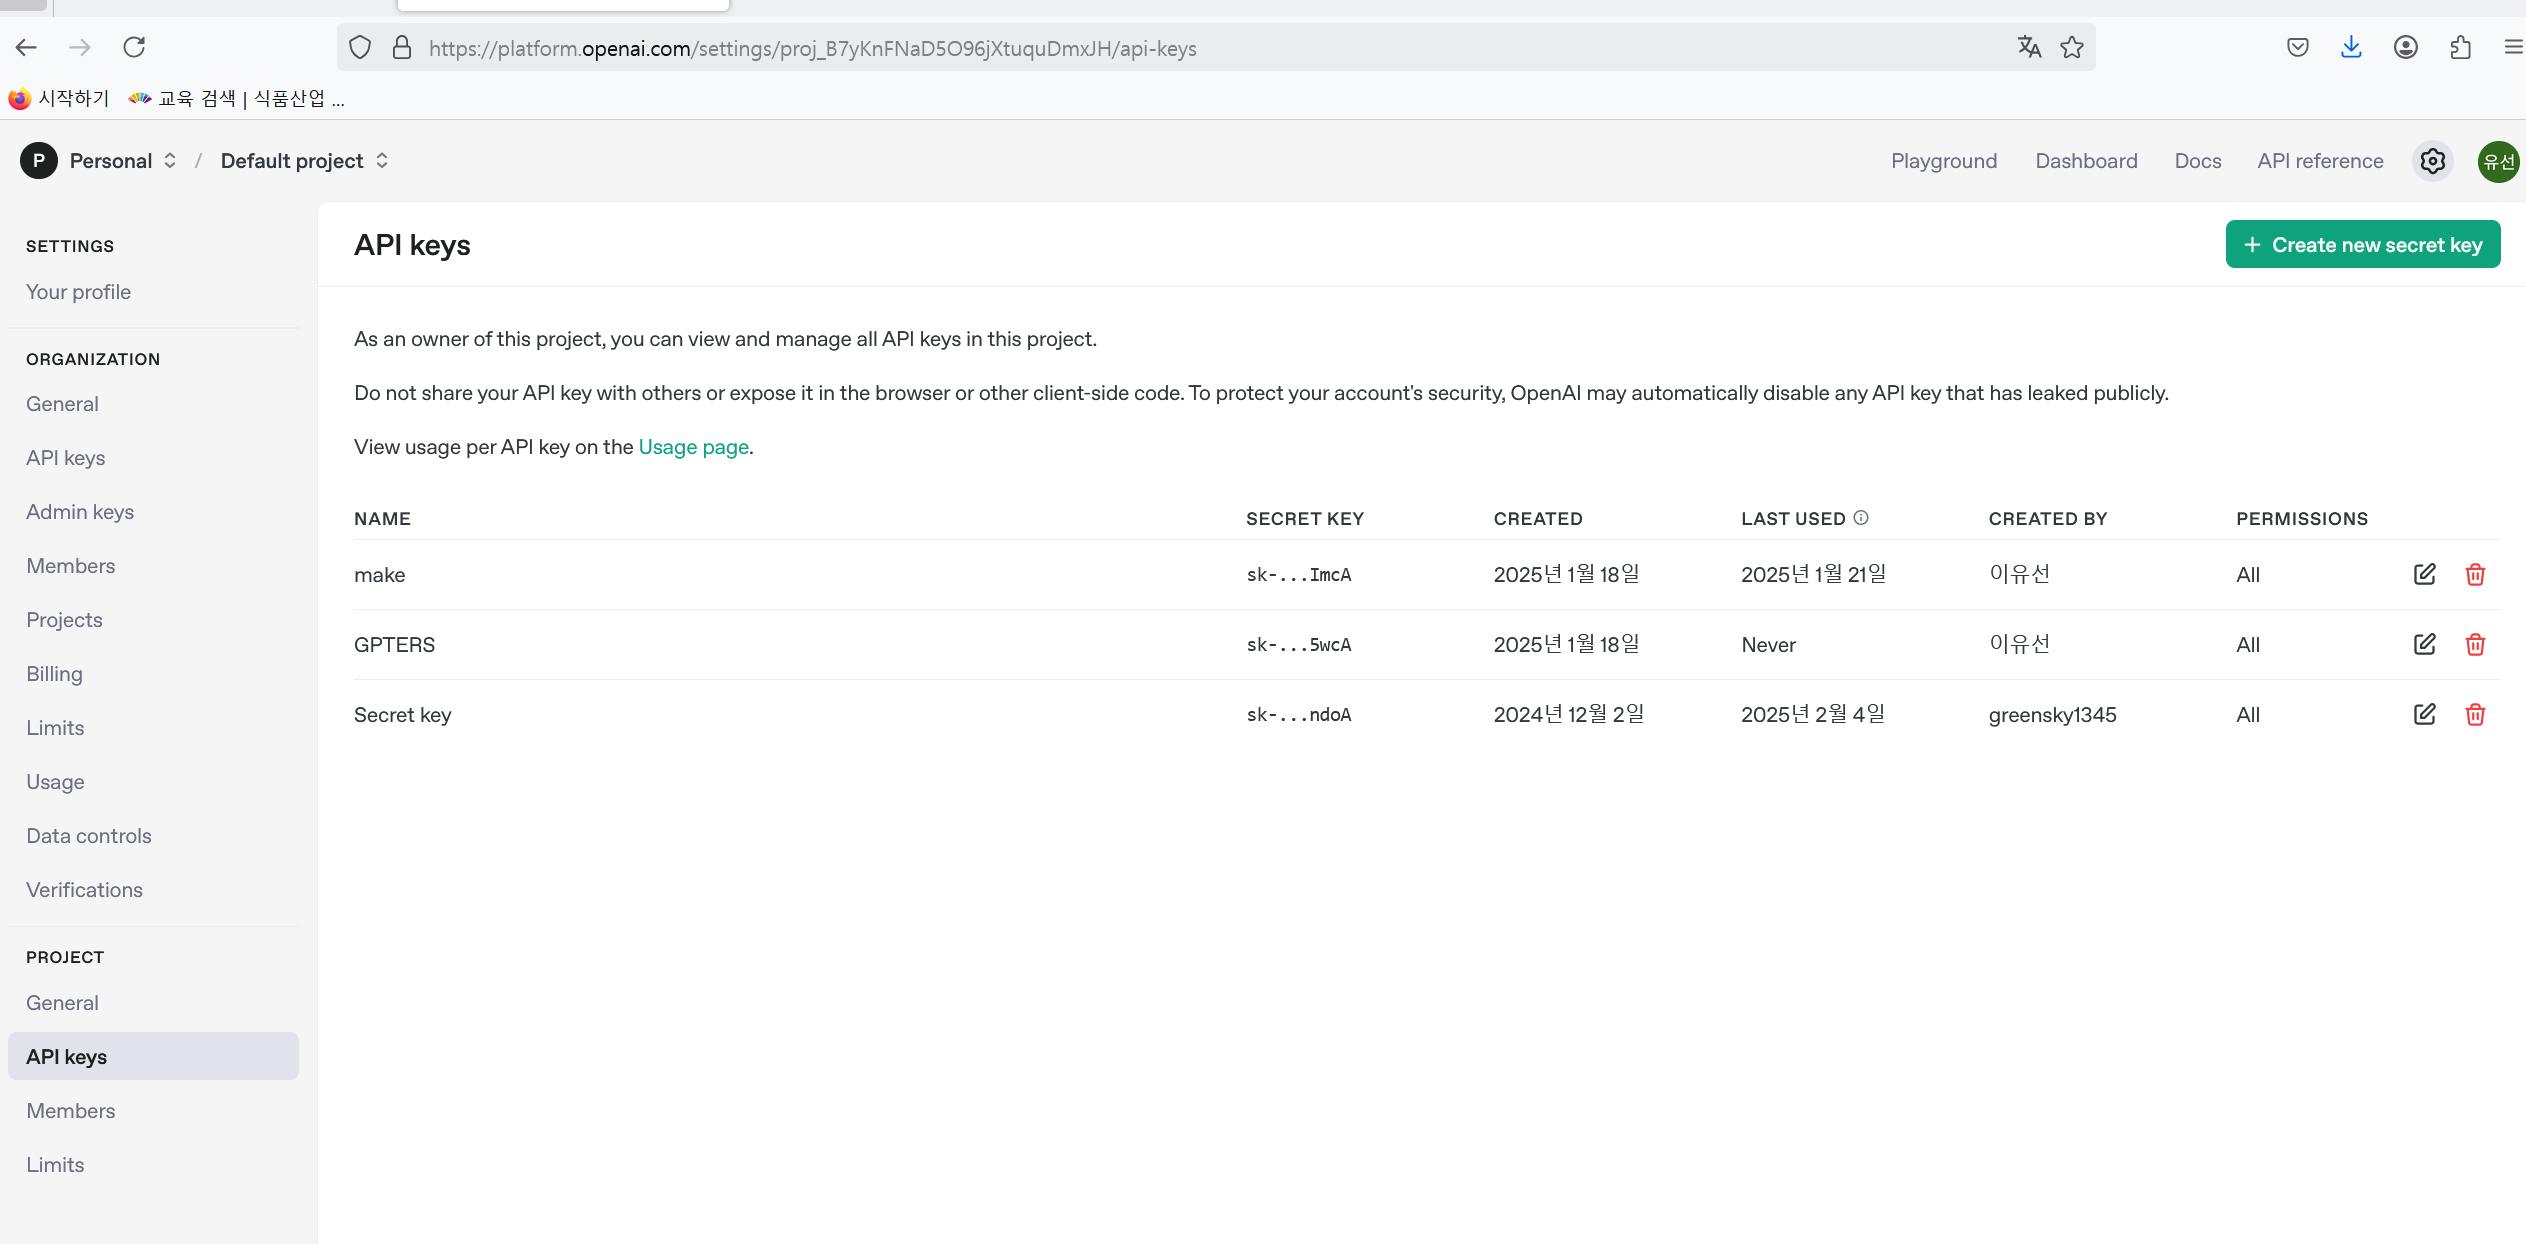Screen dimensions: 2526x1244
Task: Click the browser forward arrow
Action: tap(80, 47)
